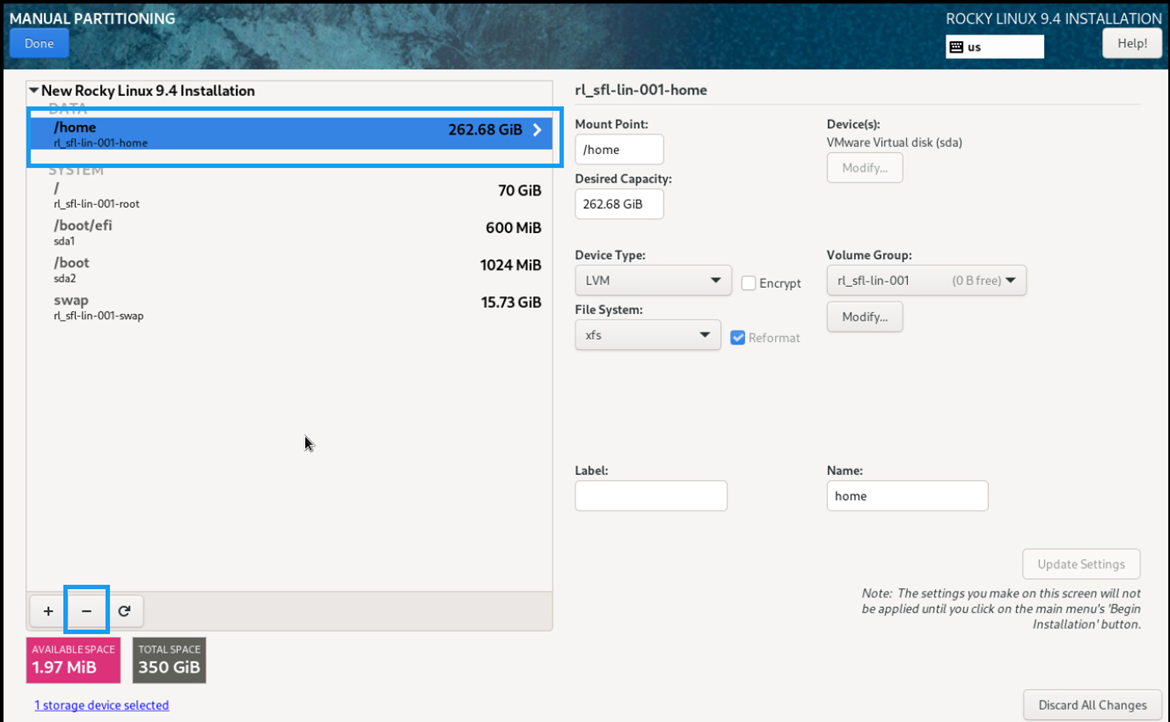Click Discard All Changes button
The height and width of the screenshot is (722, 1170).
1092,705
